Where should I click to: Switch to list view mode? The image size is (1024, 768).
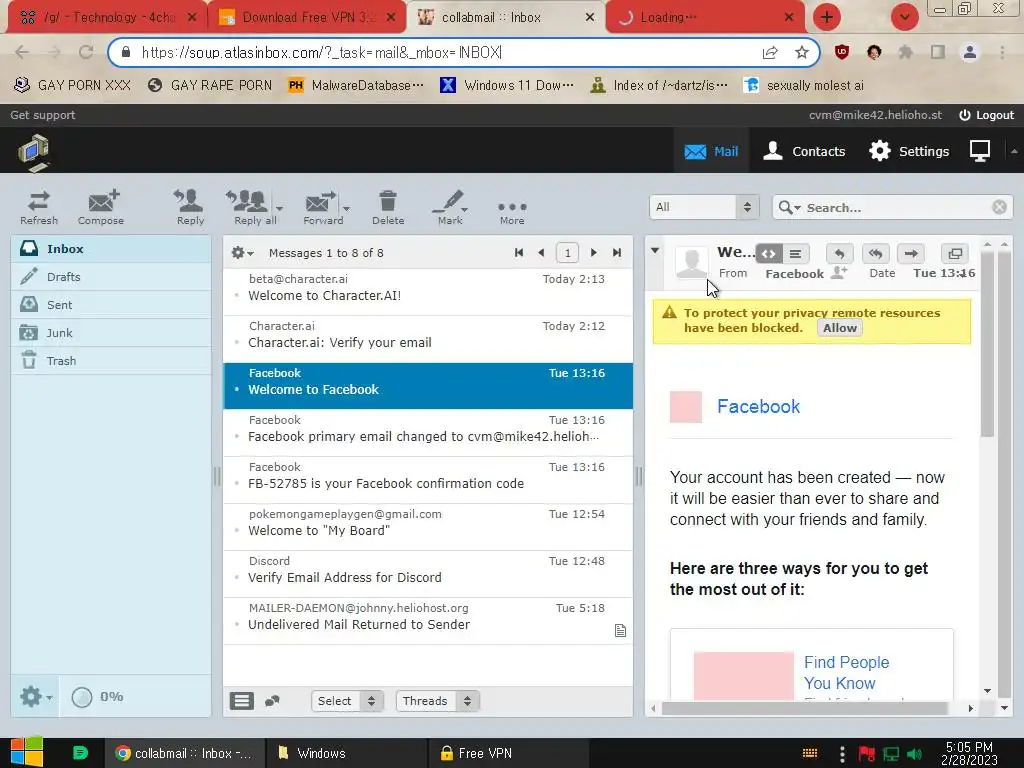click(242, 701)
